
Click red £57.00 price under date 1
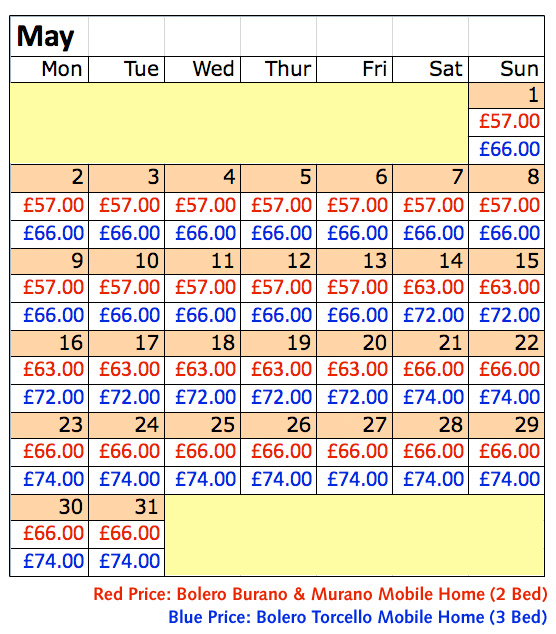point(509,121)
